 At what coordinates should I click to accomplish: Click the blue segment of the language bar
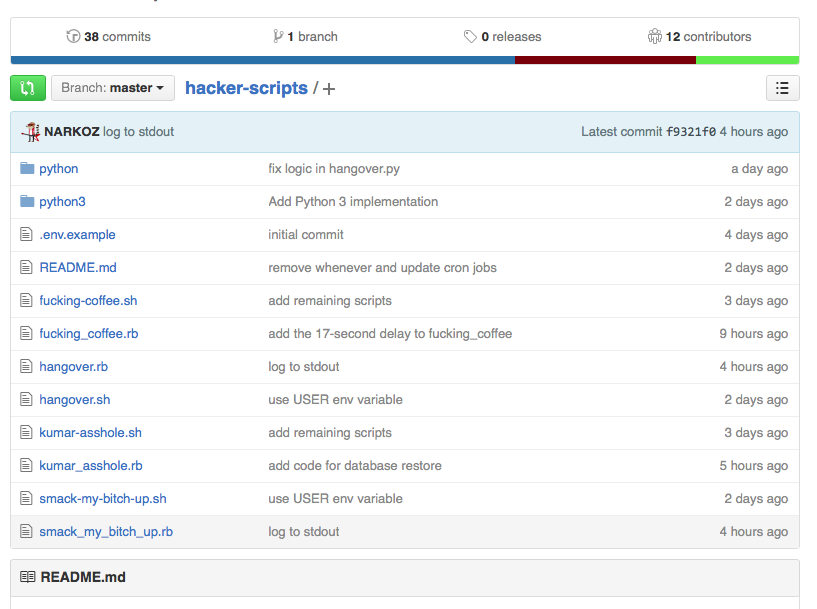click(x=263, y=60)
